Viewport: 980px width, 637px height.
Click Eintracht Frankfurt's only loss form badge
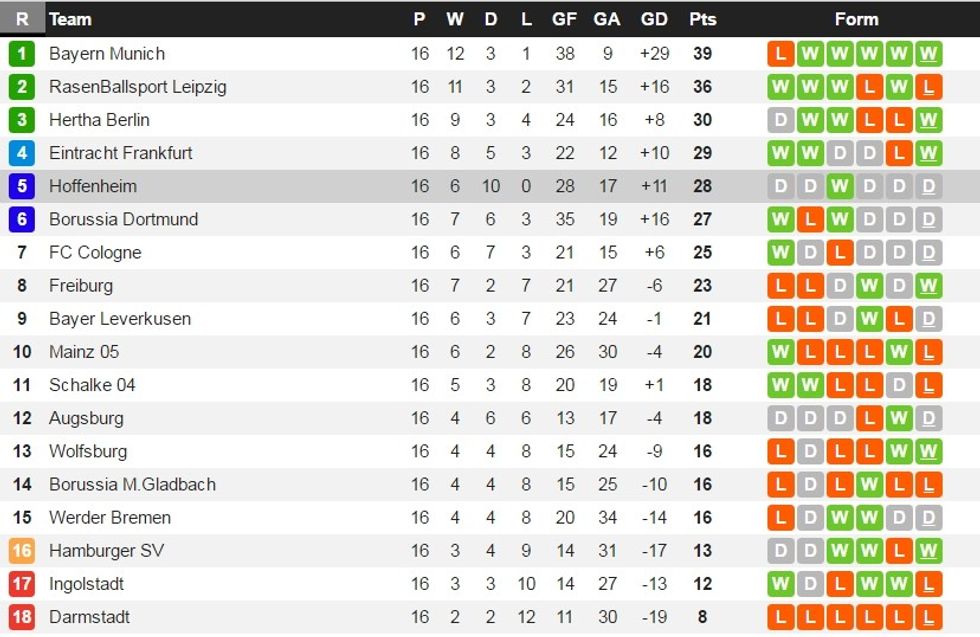click(899, 153)
